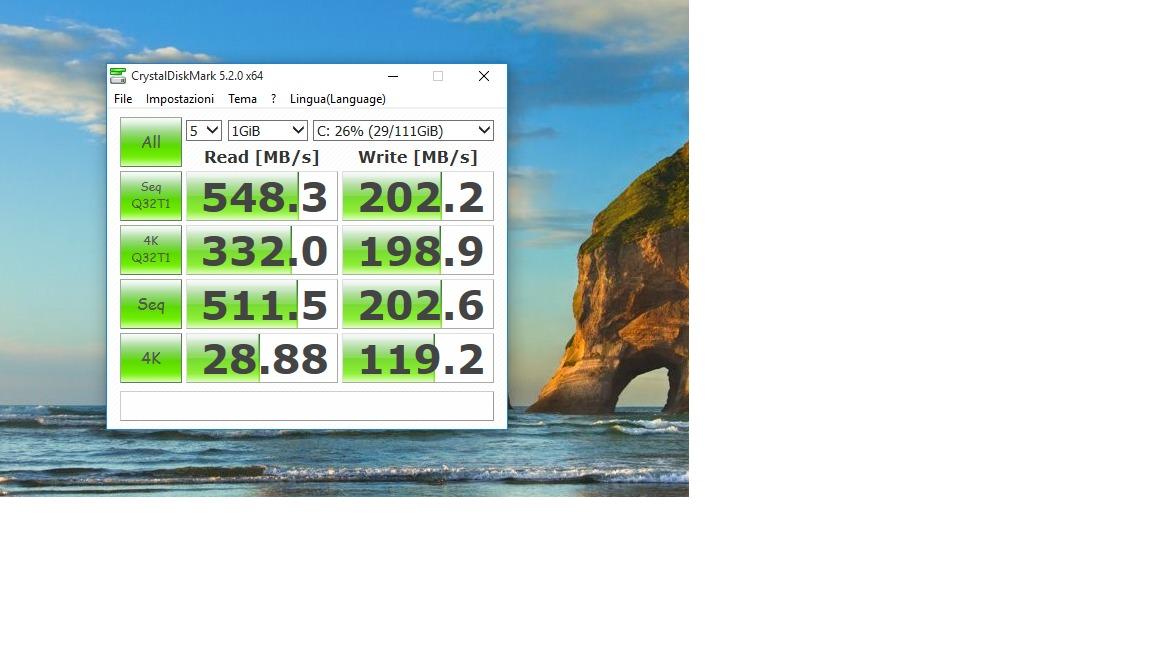
Task: Open the Impostazioni menu
Action: pyautogui.click(x=179, y=99)
